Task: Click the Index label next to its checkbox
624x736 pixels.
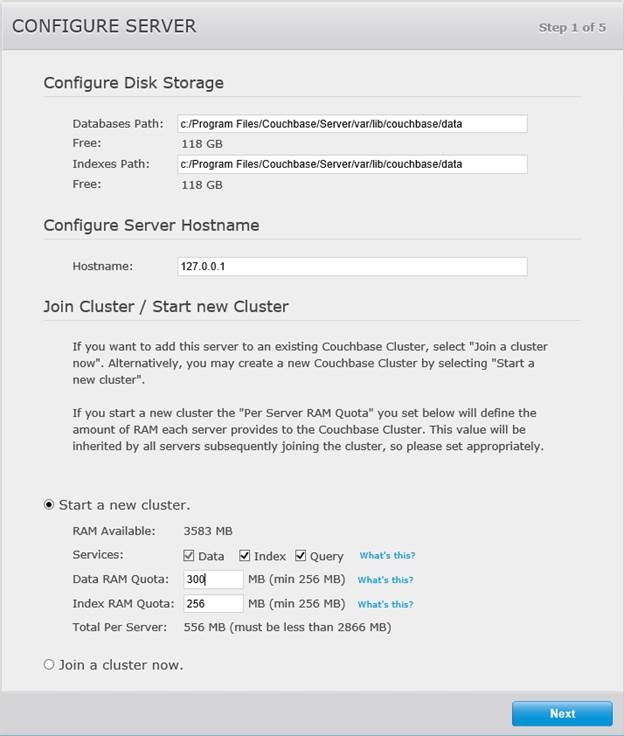Action: (x=270, y=556)
